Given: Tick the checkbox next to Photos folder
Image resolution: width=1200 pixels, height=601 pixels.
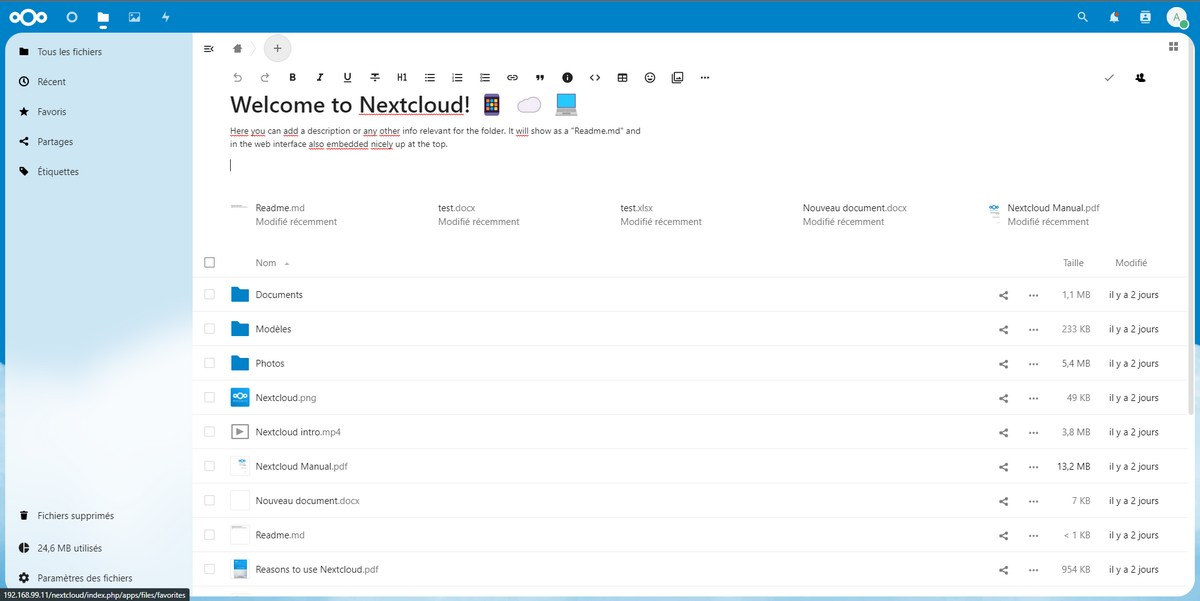Looking at the screenshot, I should 209,363.
